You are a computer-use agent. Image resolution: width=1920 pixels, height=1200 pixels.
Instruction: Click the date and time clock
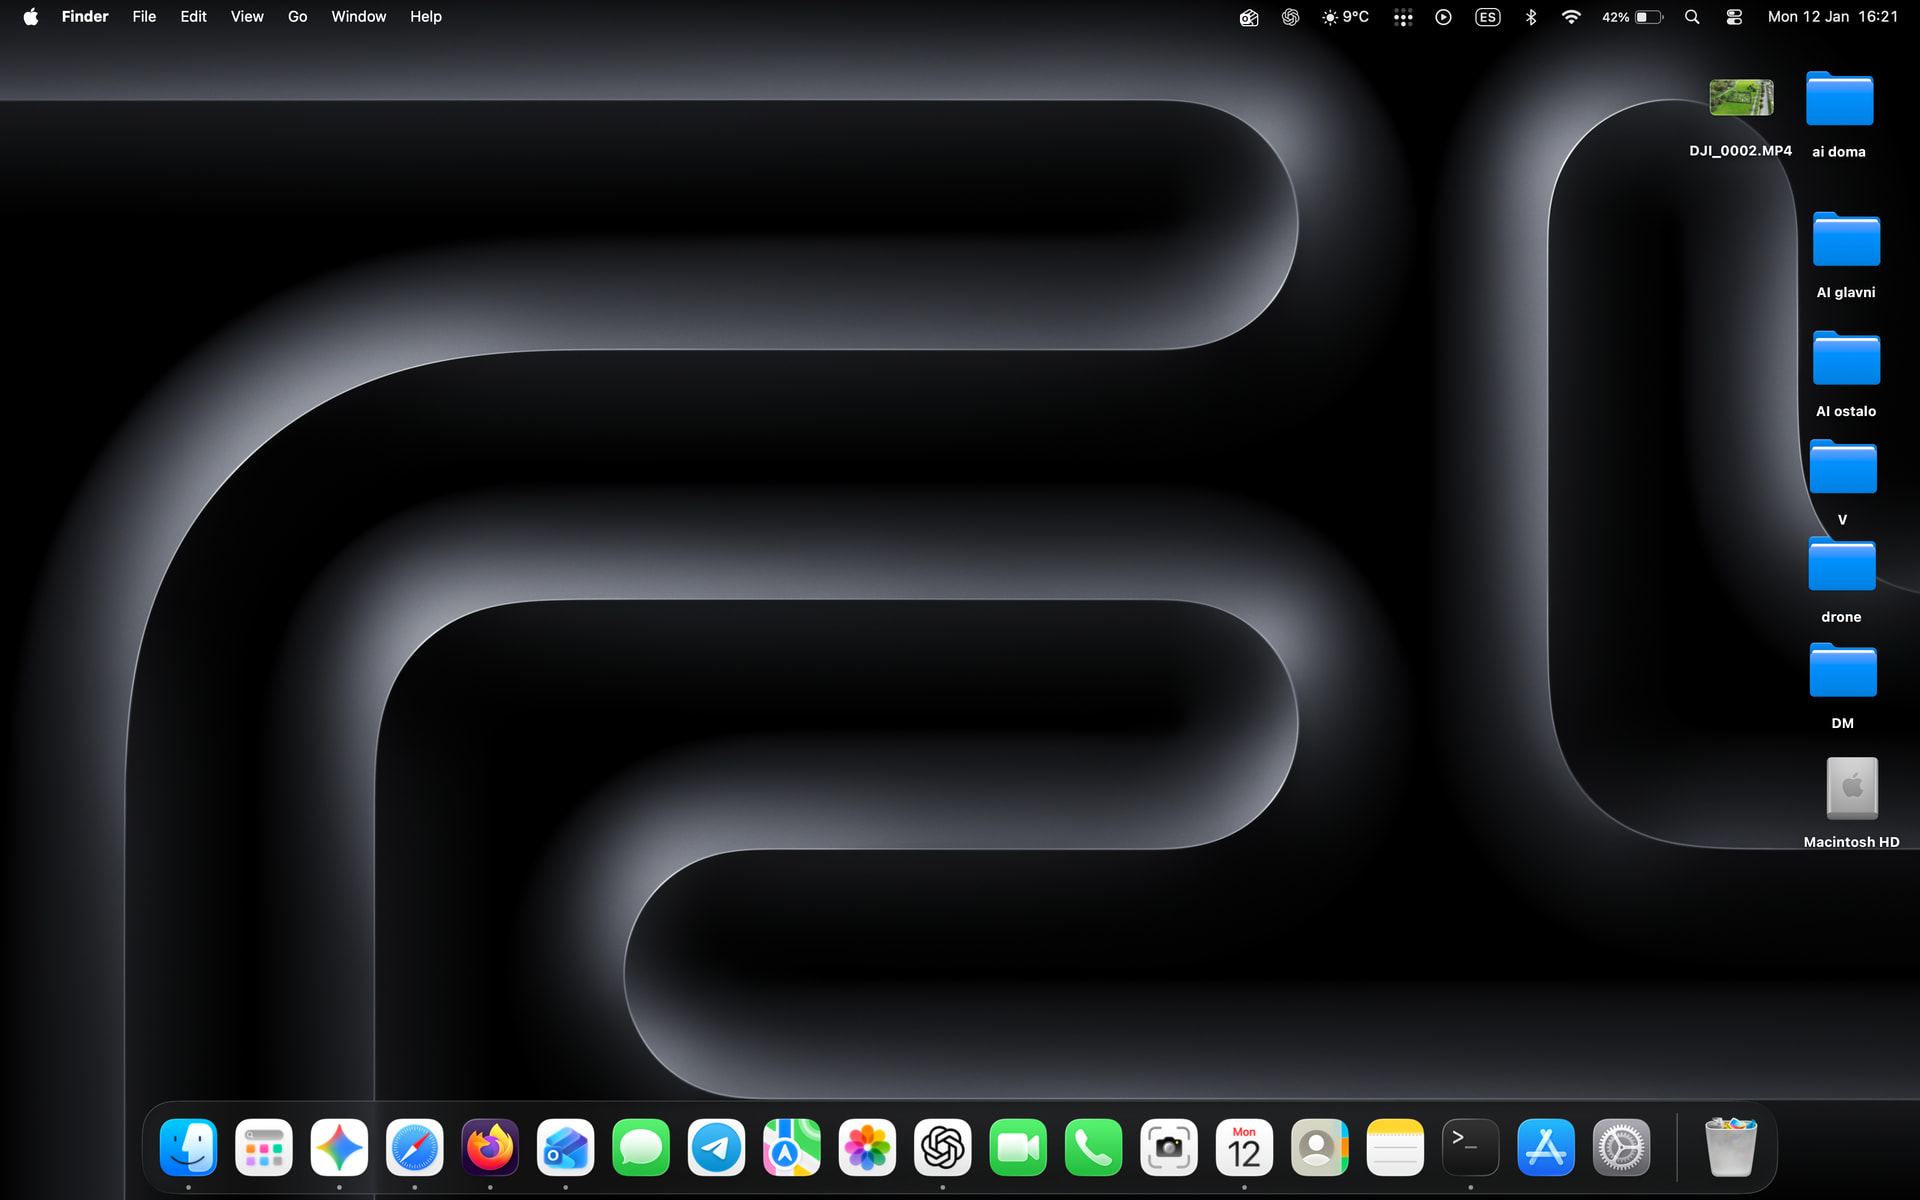[x=1832, y=17]
